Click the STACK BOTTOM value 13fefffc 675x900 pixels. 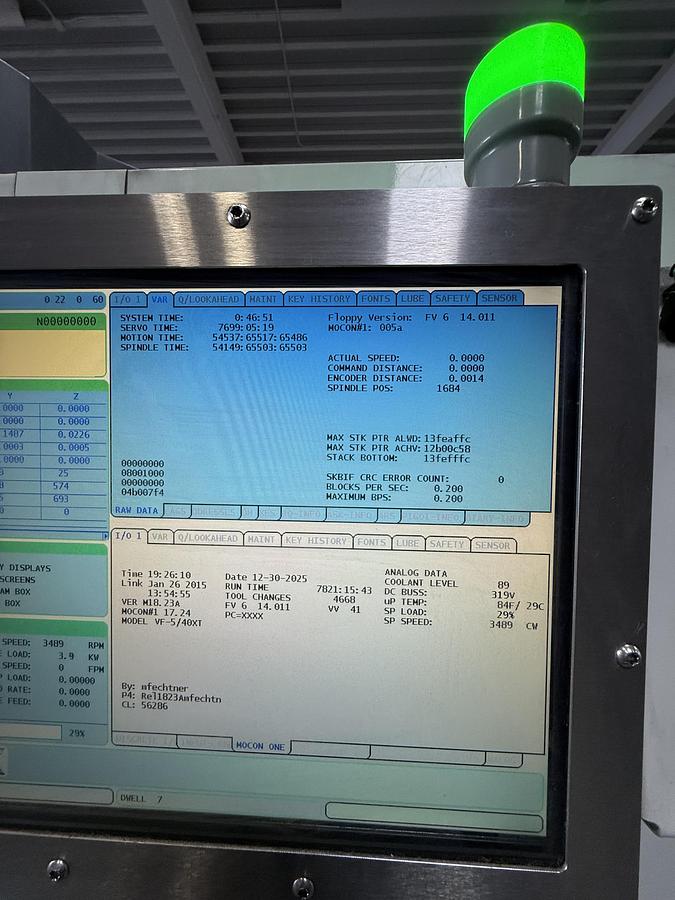click(x=447, y=458)
